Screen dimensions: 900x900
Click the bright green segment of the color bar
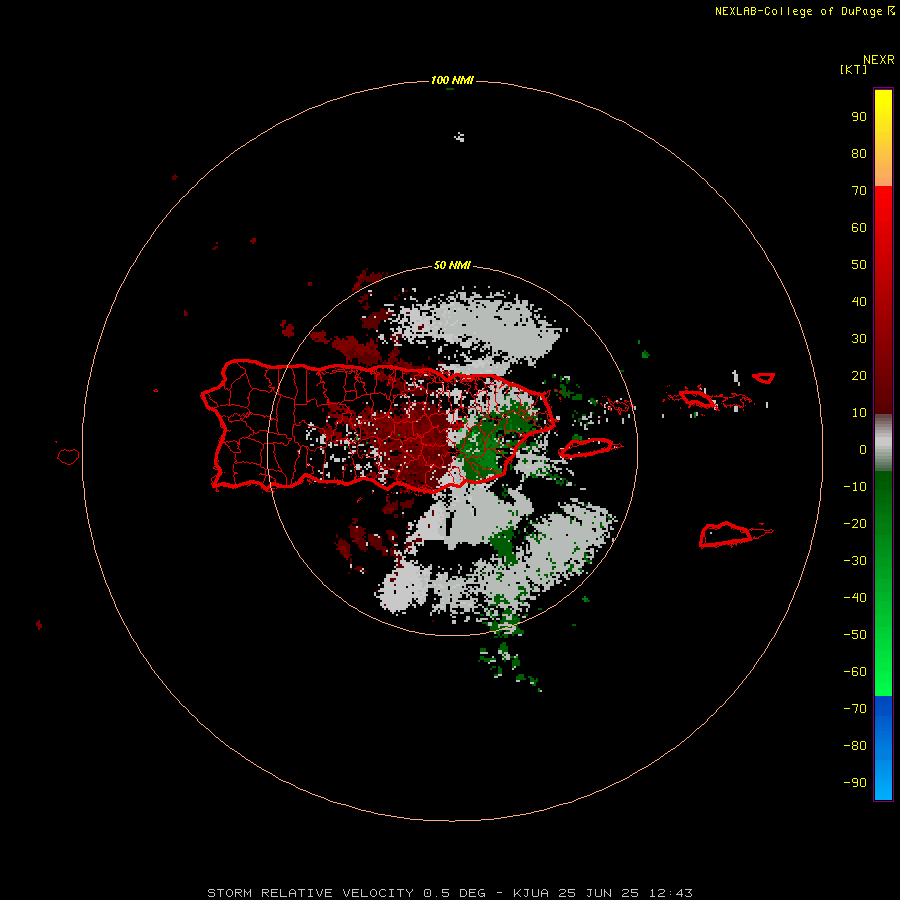tap(883, 584)
